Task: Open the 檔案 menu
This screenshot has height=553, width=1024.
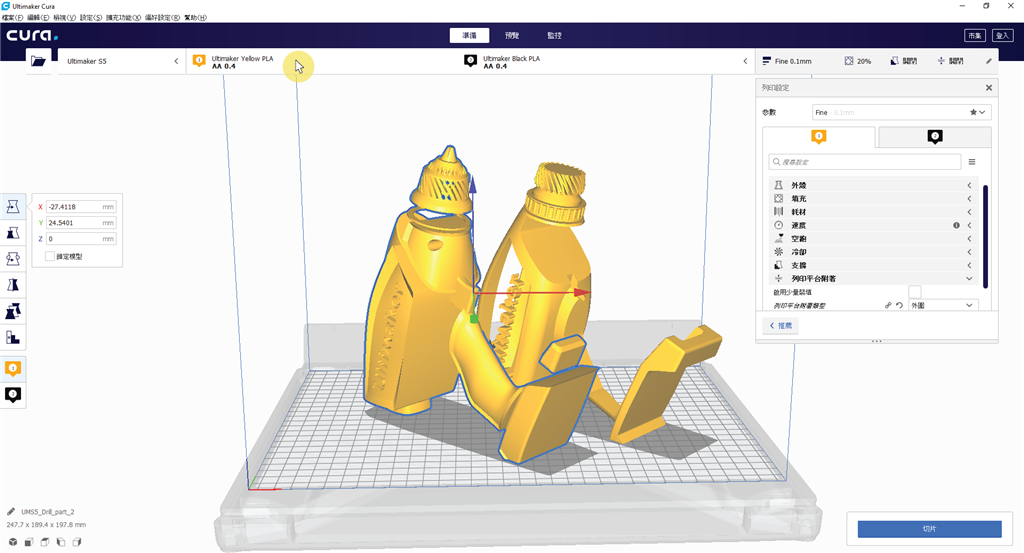Action: click(x=13, y=18)
